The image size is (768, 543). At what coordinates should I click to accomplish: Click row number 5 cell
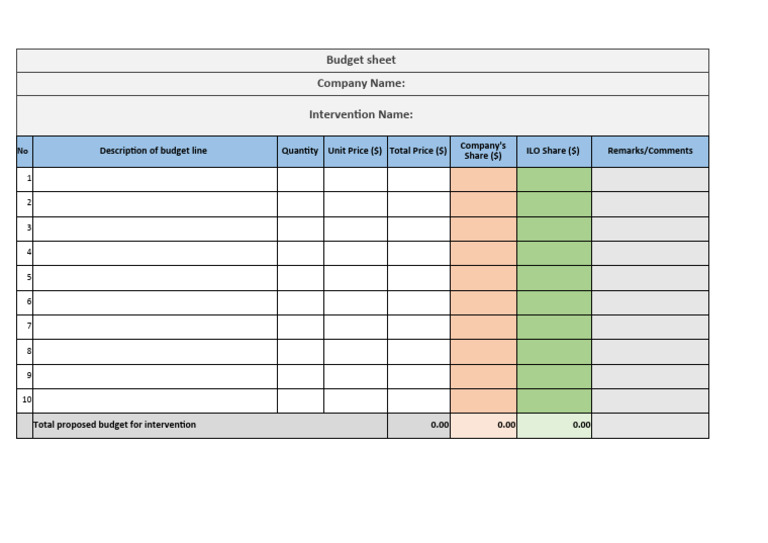pyautogui.click(x=24, y=278)
